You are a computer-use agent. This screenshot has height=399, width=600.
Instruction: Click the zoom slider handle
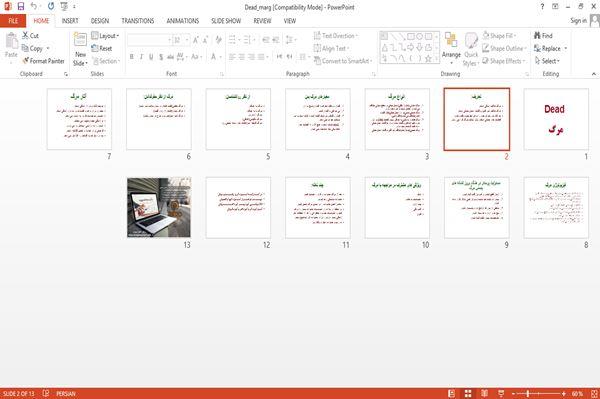coord(528,393)
